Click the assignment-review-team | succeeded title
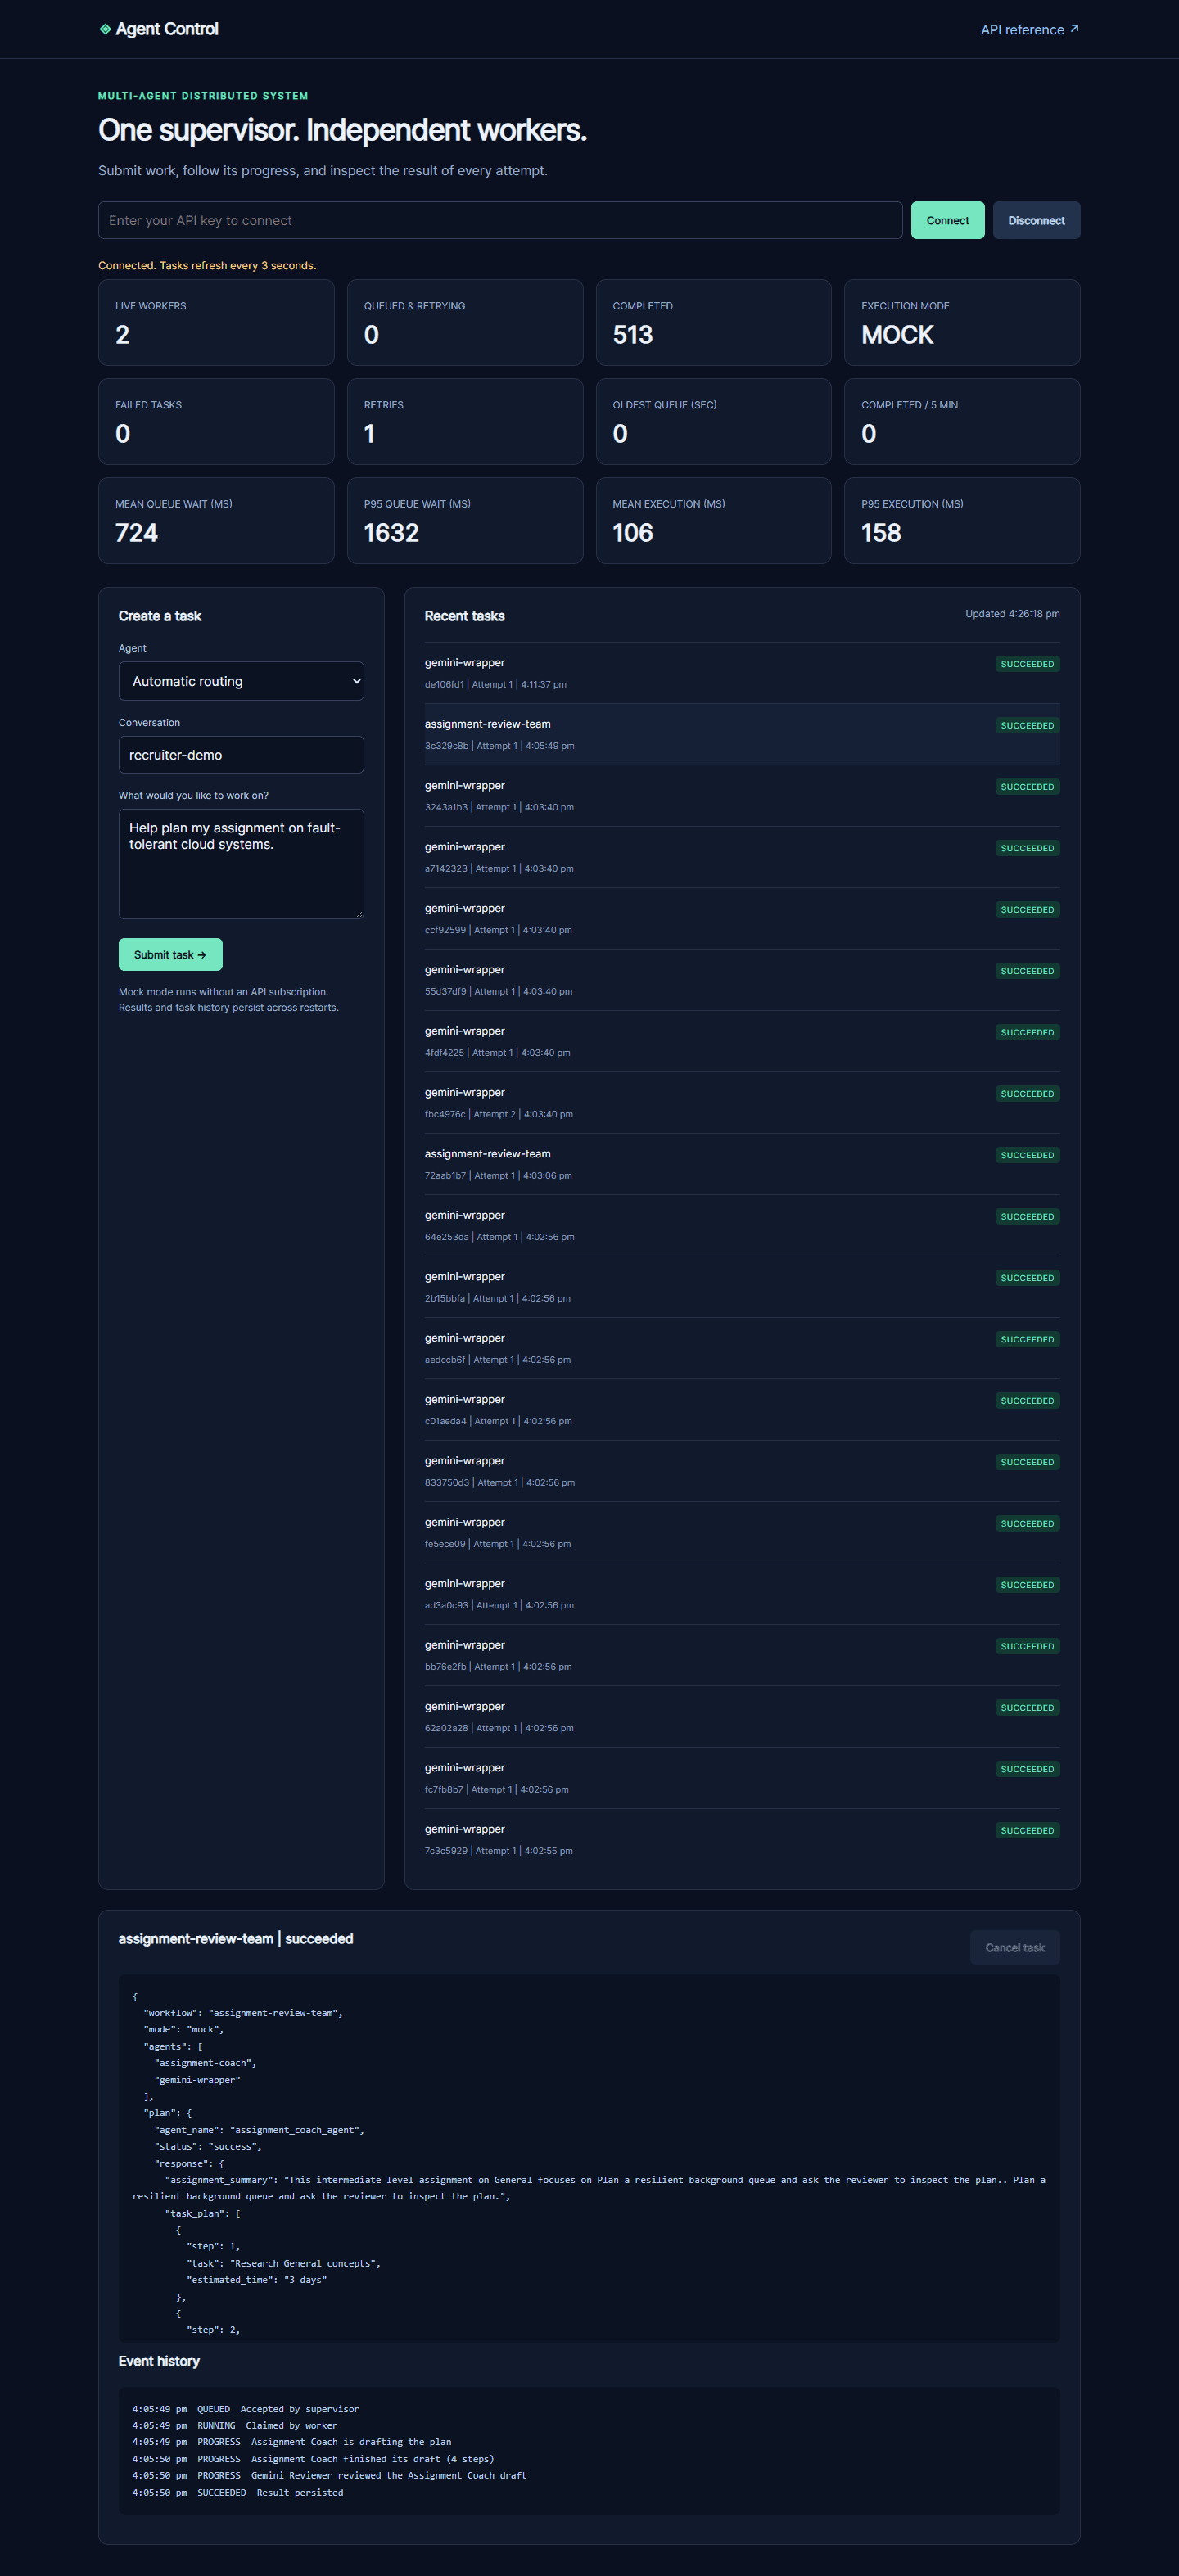The image size is (1179, 2576). coord(236,1939)
